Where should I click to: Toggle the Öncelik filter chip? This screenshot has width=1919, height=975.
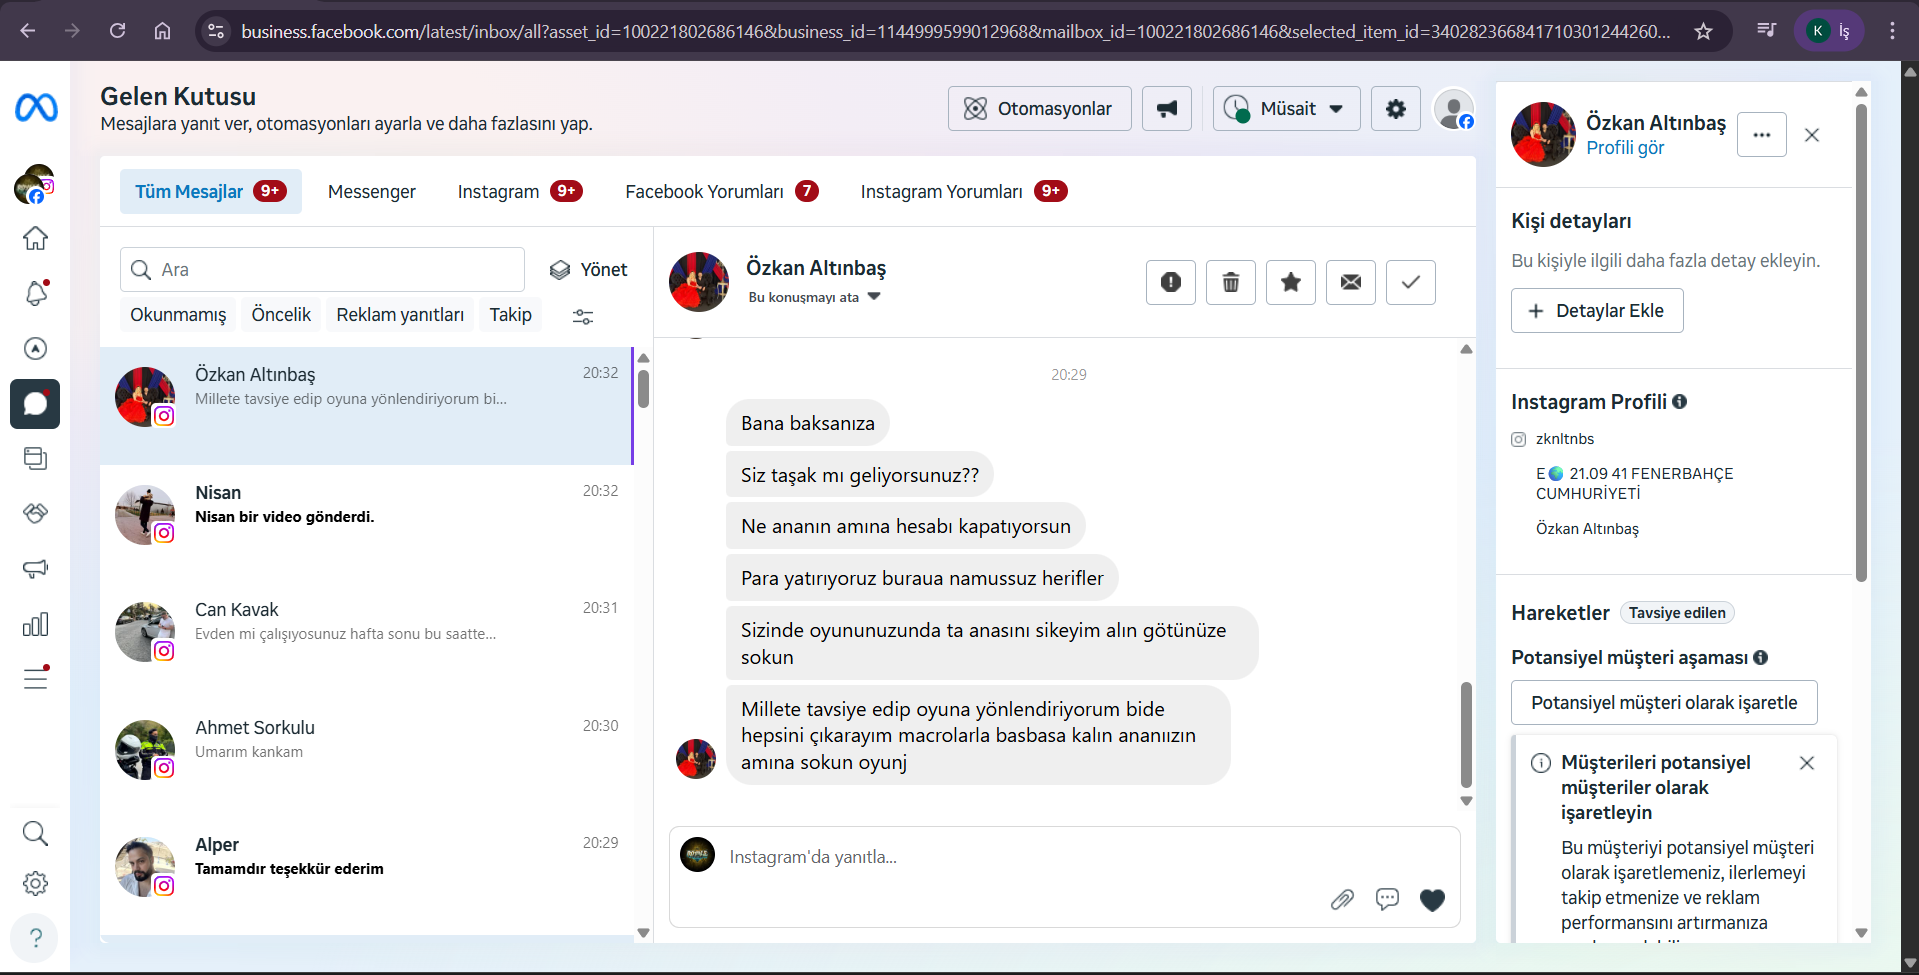[x=281, y=315]
